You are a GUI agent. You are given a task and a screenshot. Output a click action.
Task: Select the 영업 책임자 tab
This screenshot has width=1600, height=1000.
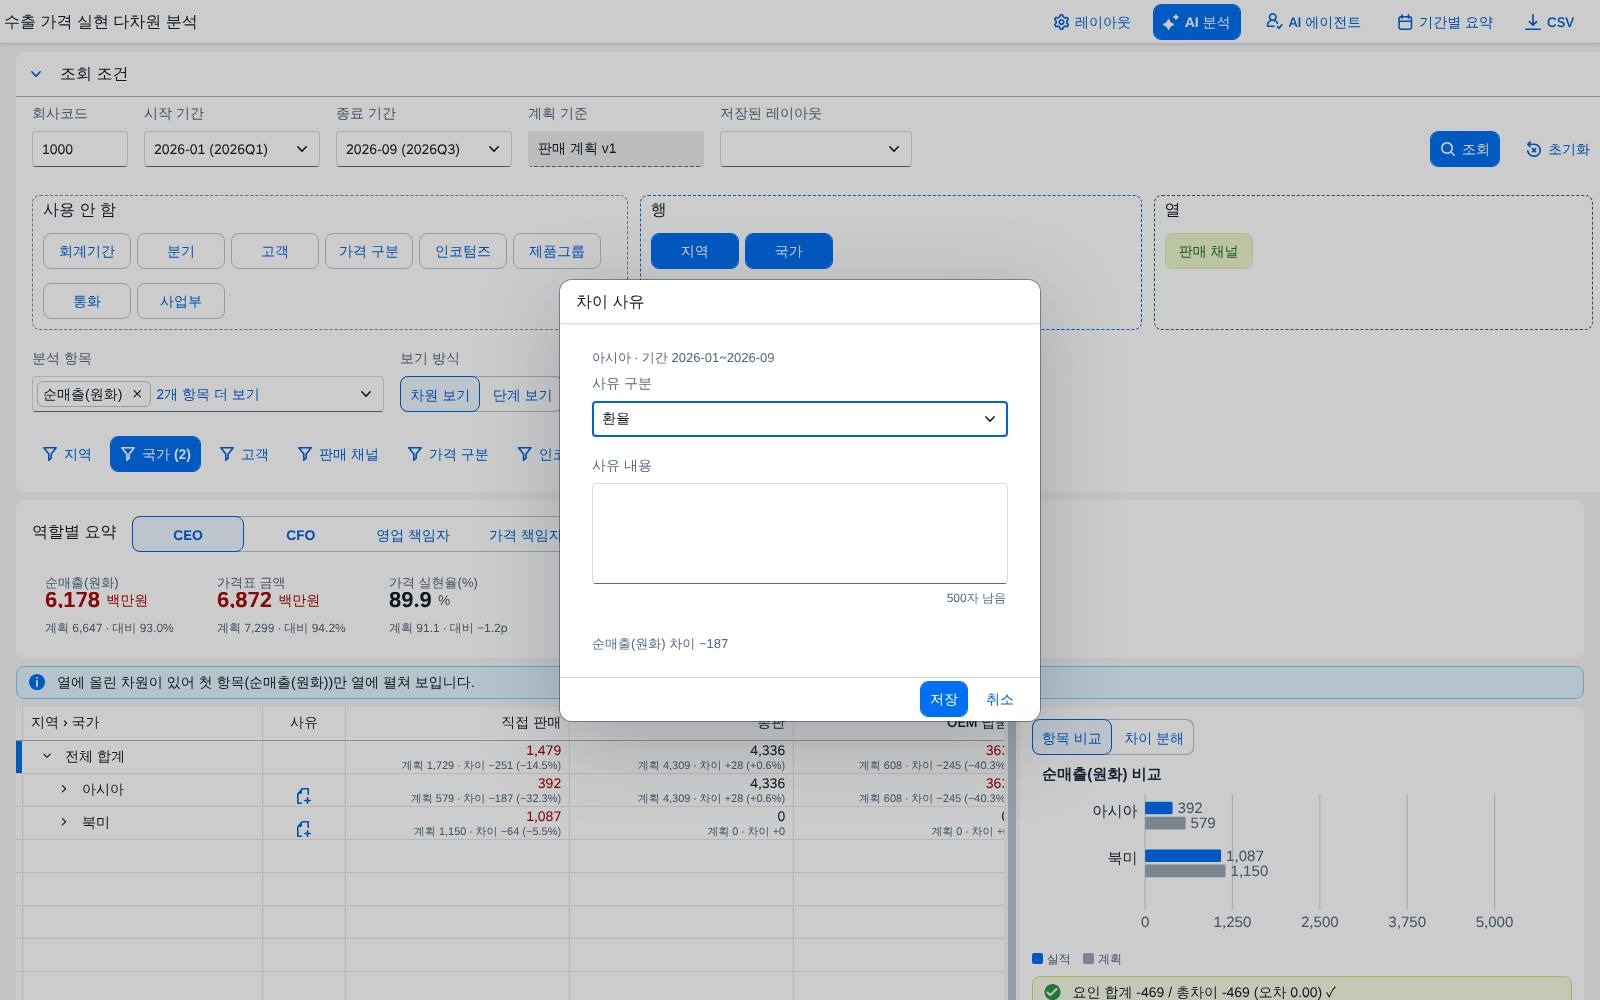coord(413,534)
